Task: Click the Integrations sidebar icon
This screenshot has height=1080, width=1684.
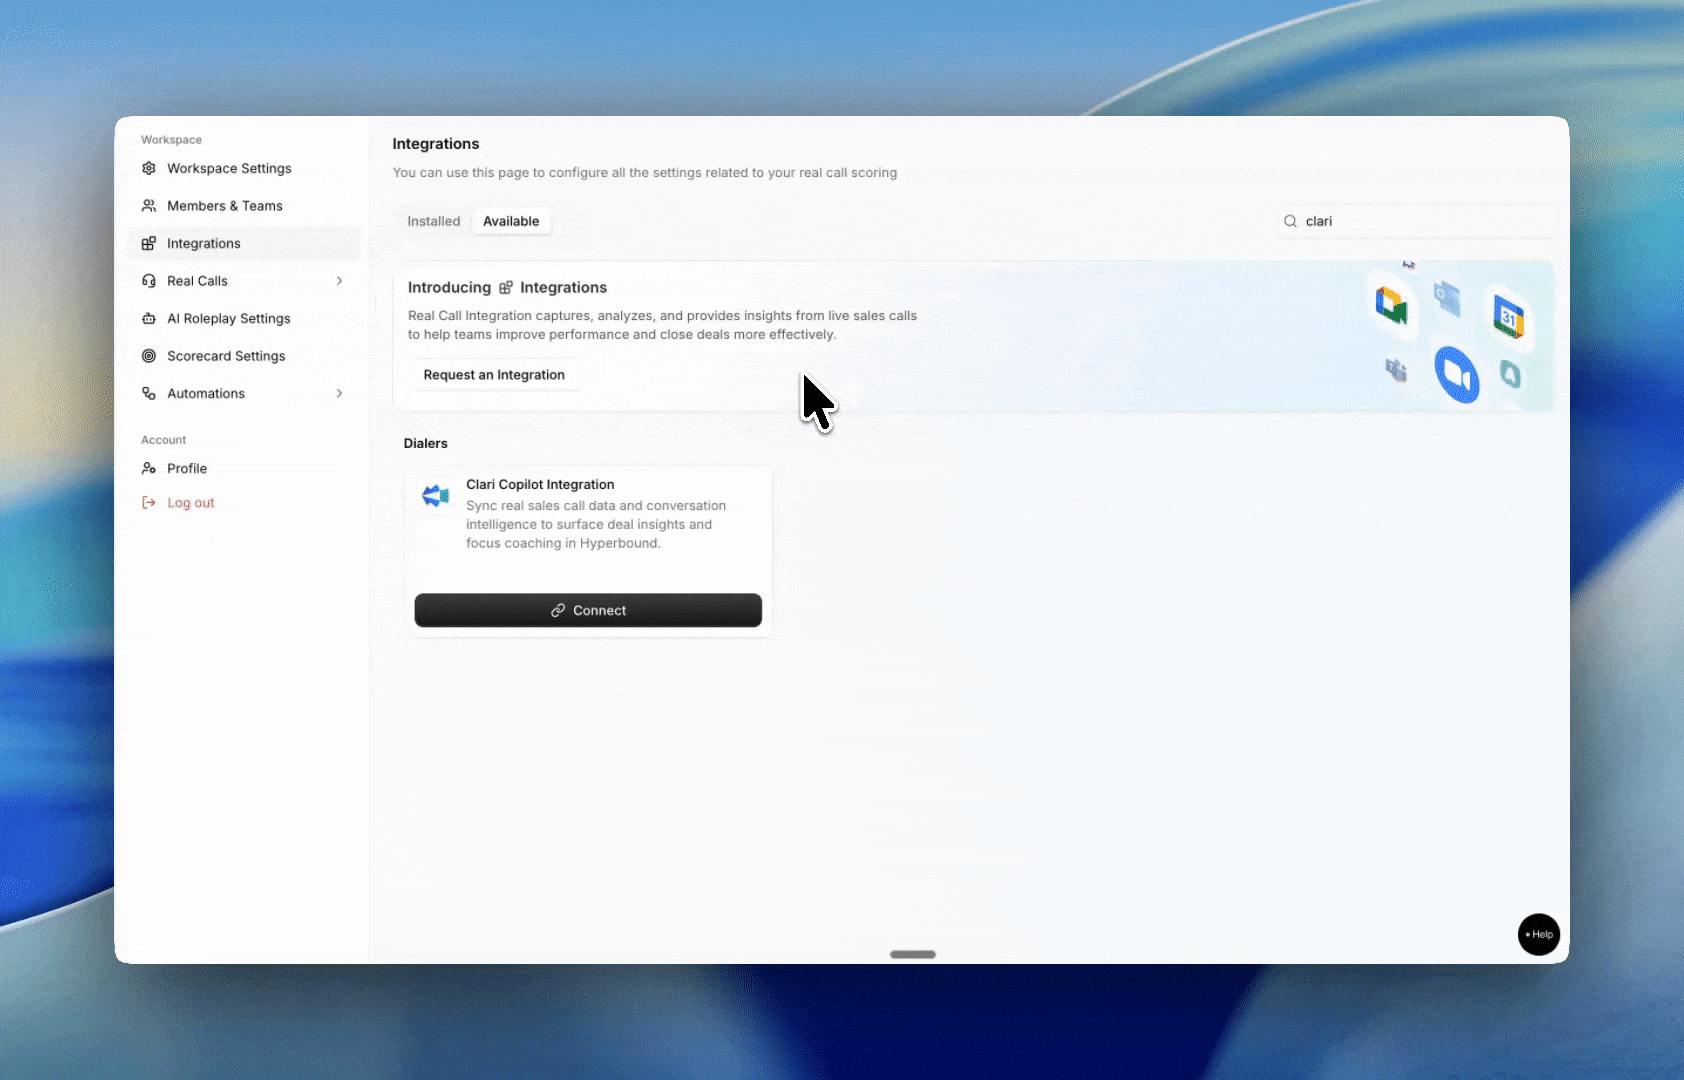Action: click(x=149, y=243)
